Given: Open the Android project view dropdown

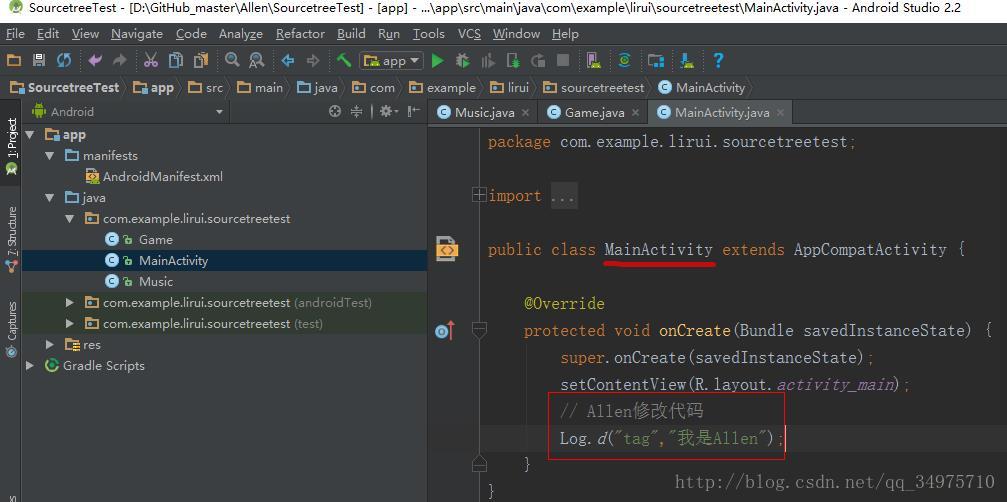Looking at the screenshot, I should 219,112.
